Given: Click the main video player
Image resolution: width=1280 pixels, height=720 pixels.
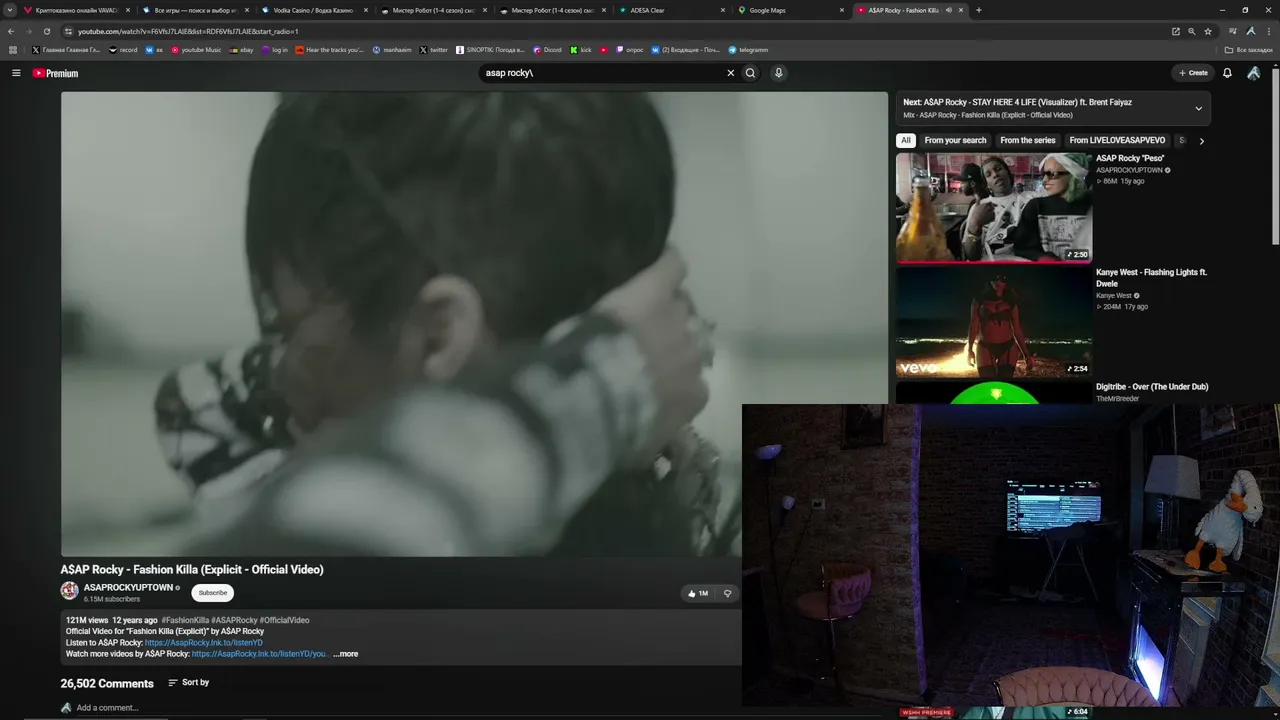Looking at the screenshot, I should 474,324.
